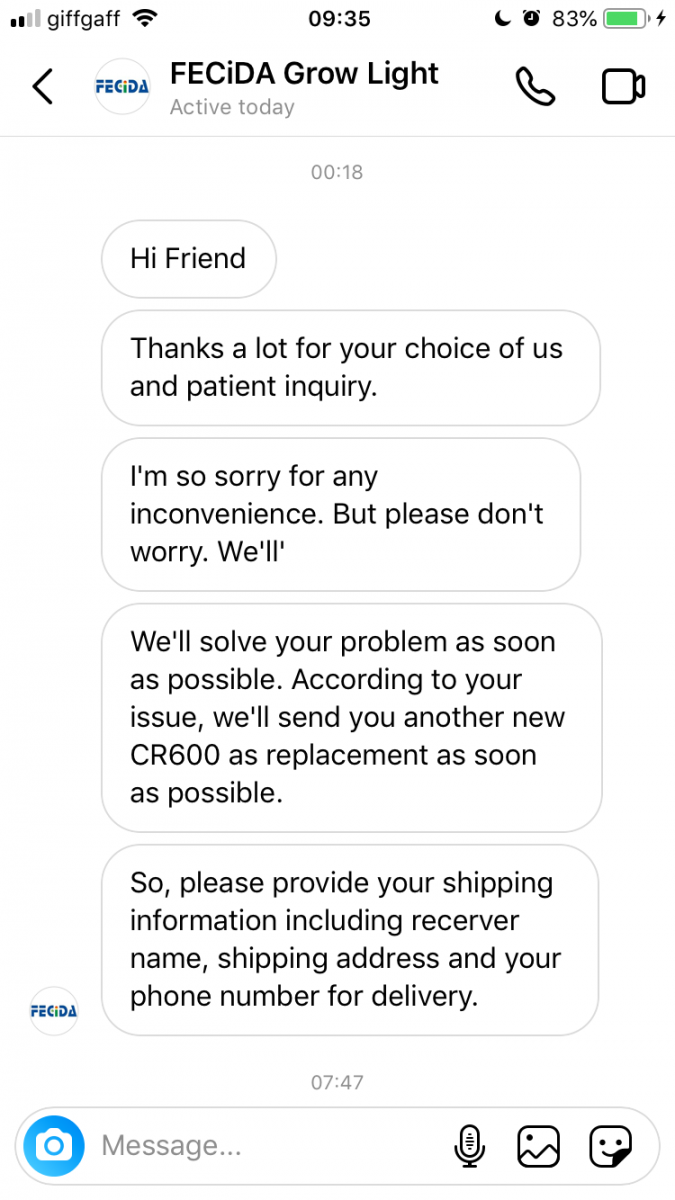Image resolution: width=675 pixels, height=1200 pixels.
Task: Tap the "I'm so sorry" message bubble
Action: pyautogui.click(x=340, y=514)
